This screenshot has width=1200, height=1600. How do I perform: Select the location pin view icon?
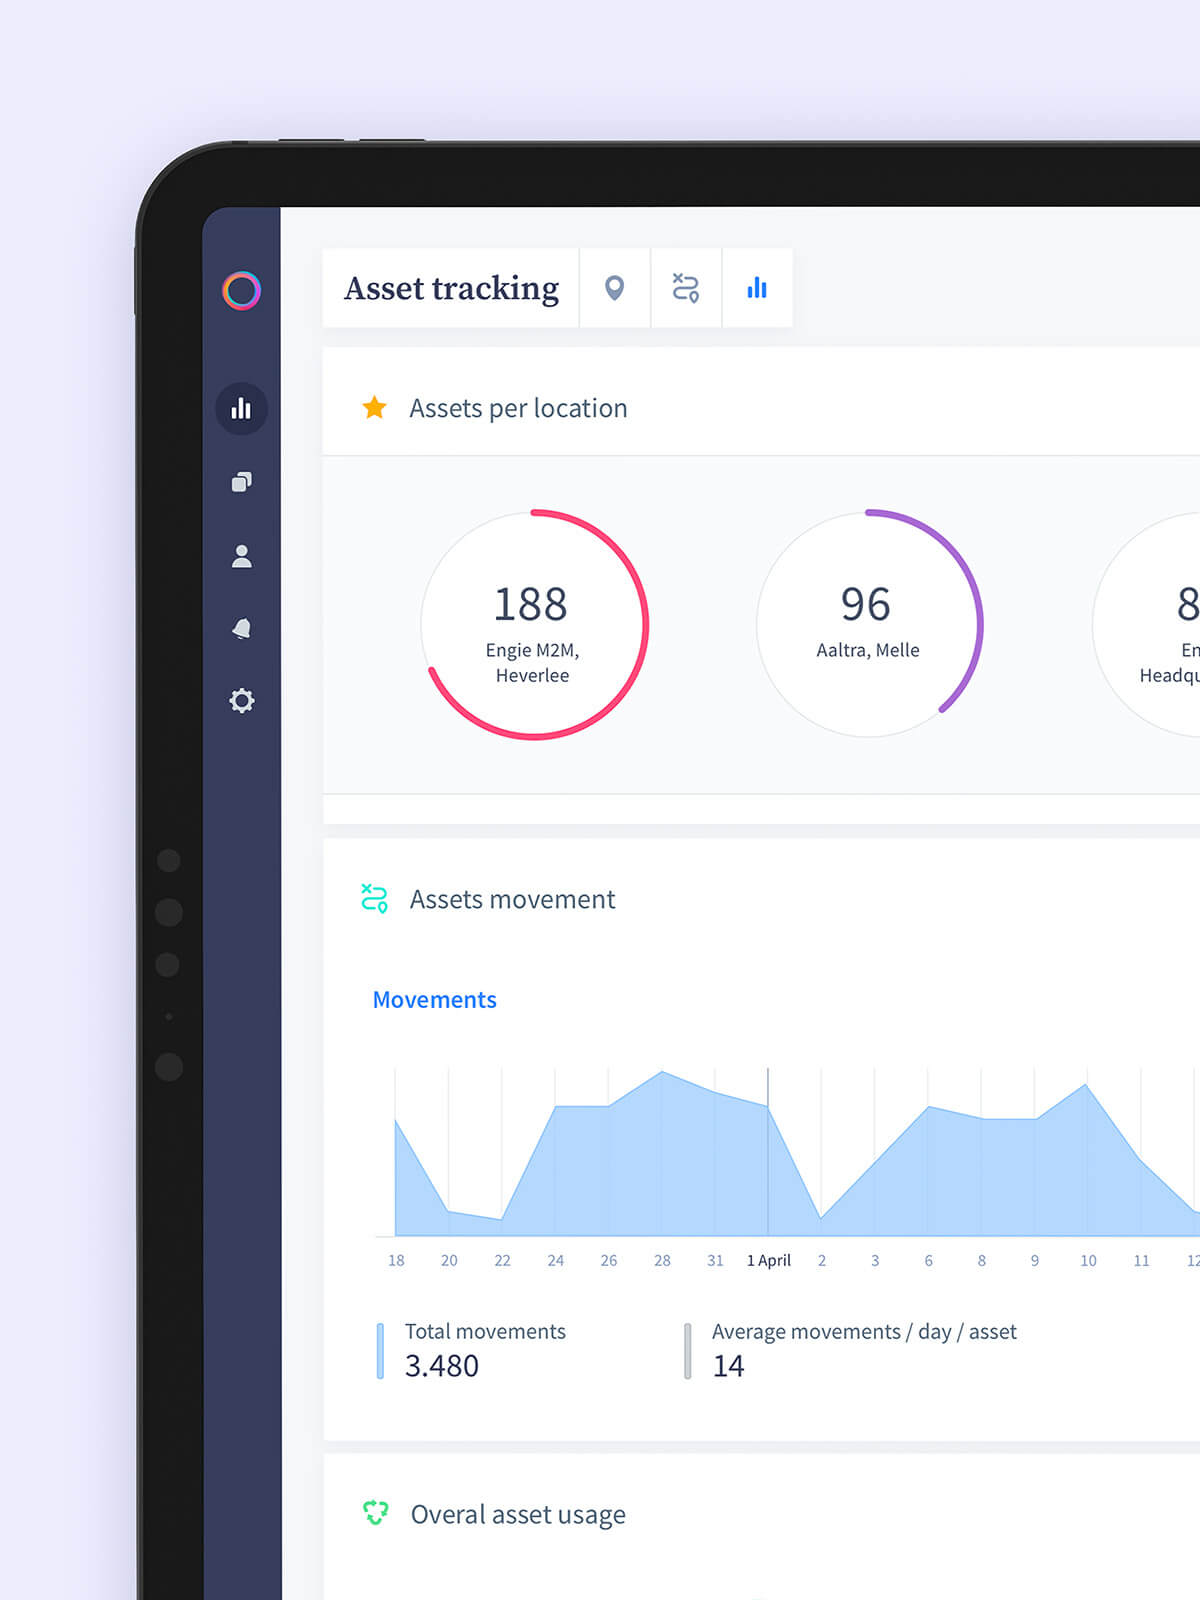(615, 288)
